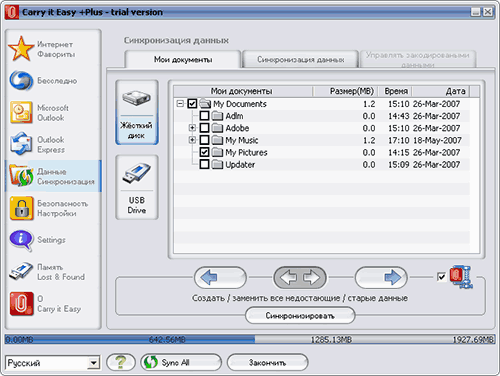
Task: Expand the Adobe folder node
Action: tap(192, 128)
